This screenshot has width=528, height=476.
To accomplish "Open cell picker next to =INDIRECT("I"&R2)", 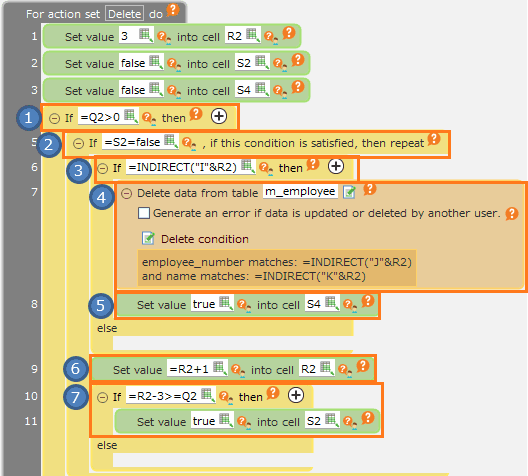I will pyautogui.click(x=248, y=166).
